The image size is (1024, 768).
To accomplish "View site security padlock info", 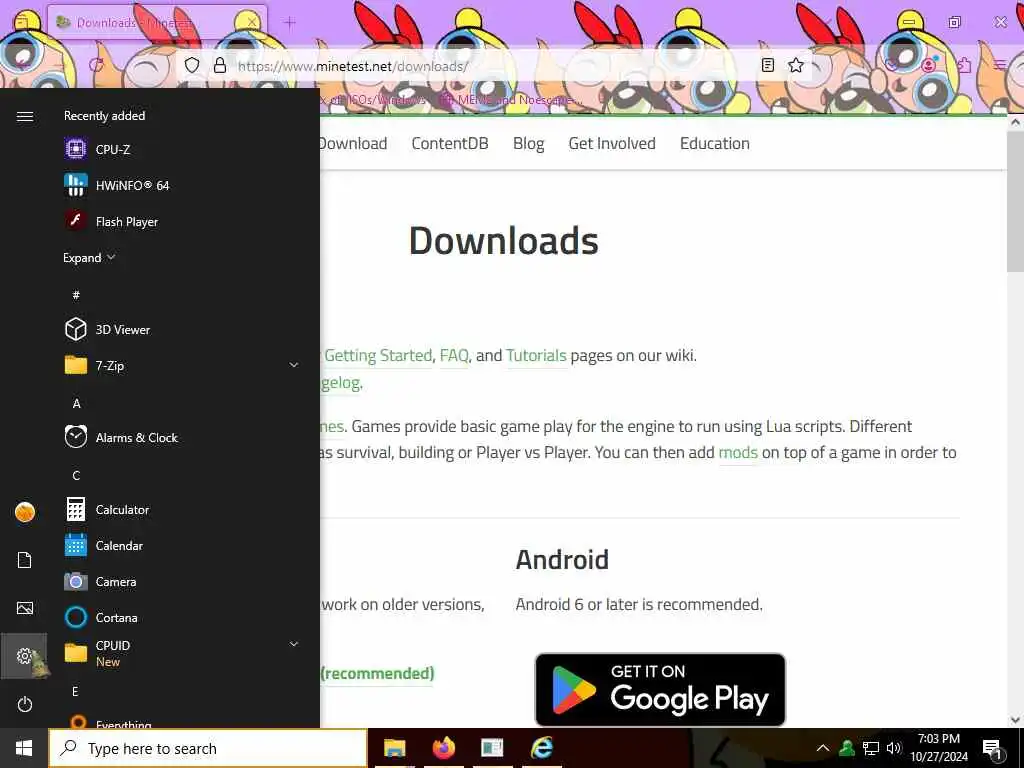I will click(x=220, y=65).
